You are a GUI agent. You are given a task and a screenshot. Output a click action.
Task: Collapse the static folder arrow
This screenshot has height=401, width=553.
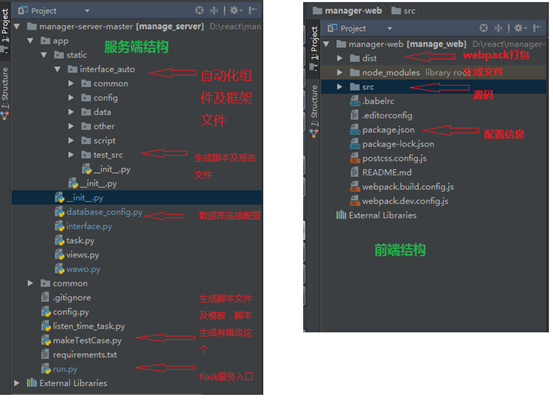pyautogui.click(x=44, y=55)
